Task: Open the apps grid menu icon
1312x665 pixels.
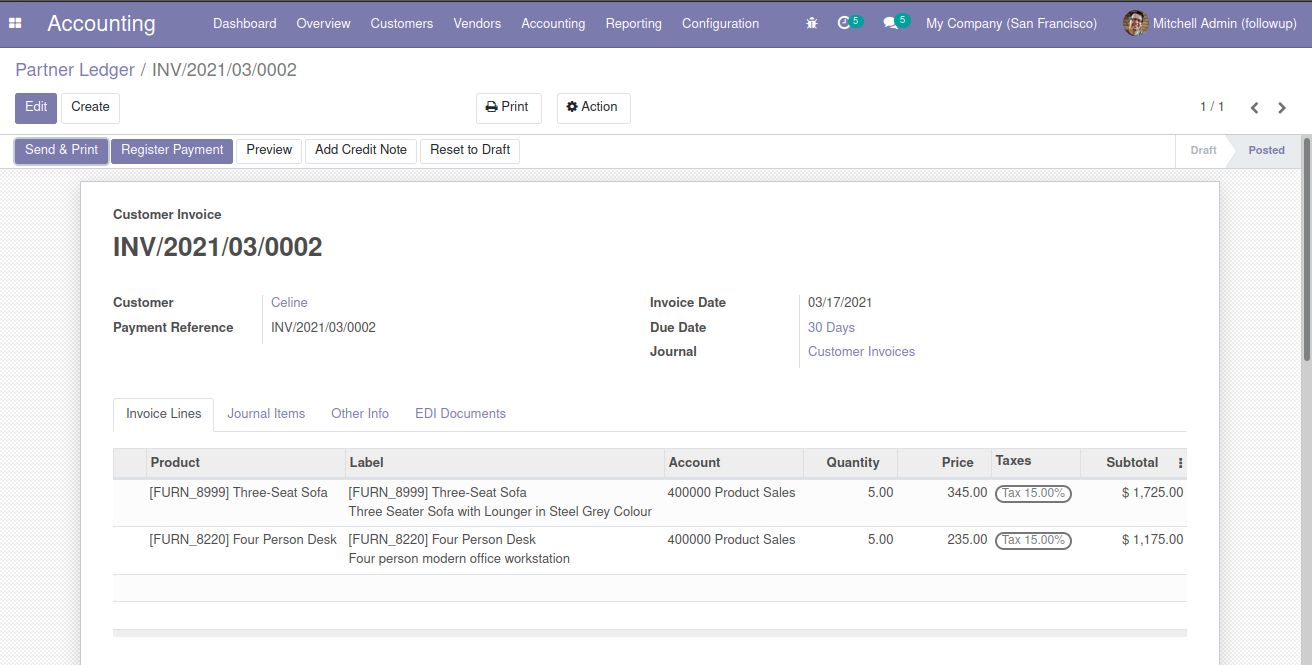Action: pyautogui.click(x=15, y=23)
